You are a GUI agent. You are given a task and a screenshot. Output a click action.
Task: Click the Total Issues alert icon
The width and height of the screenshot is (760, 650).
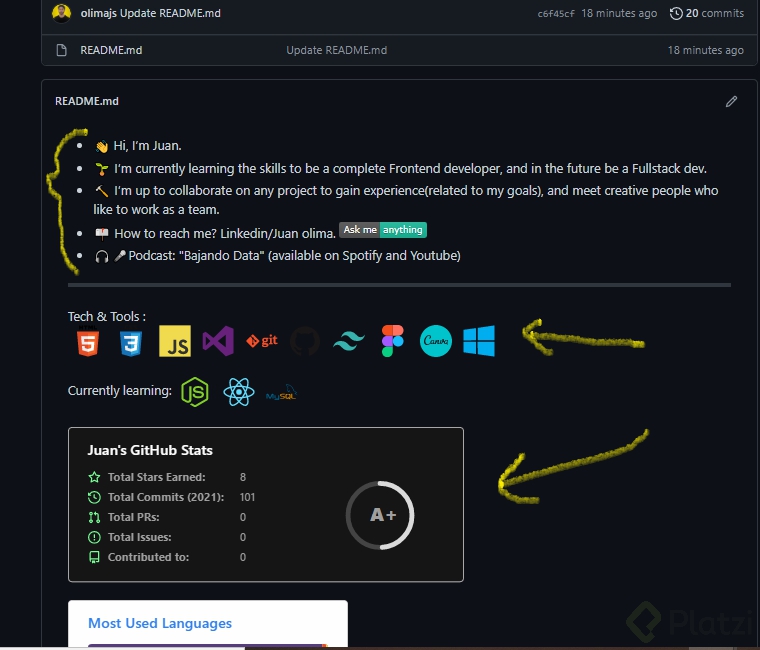pyautogui.click(x=95, y=537)
